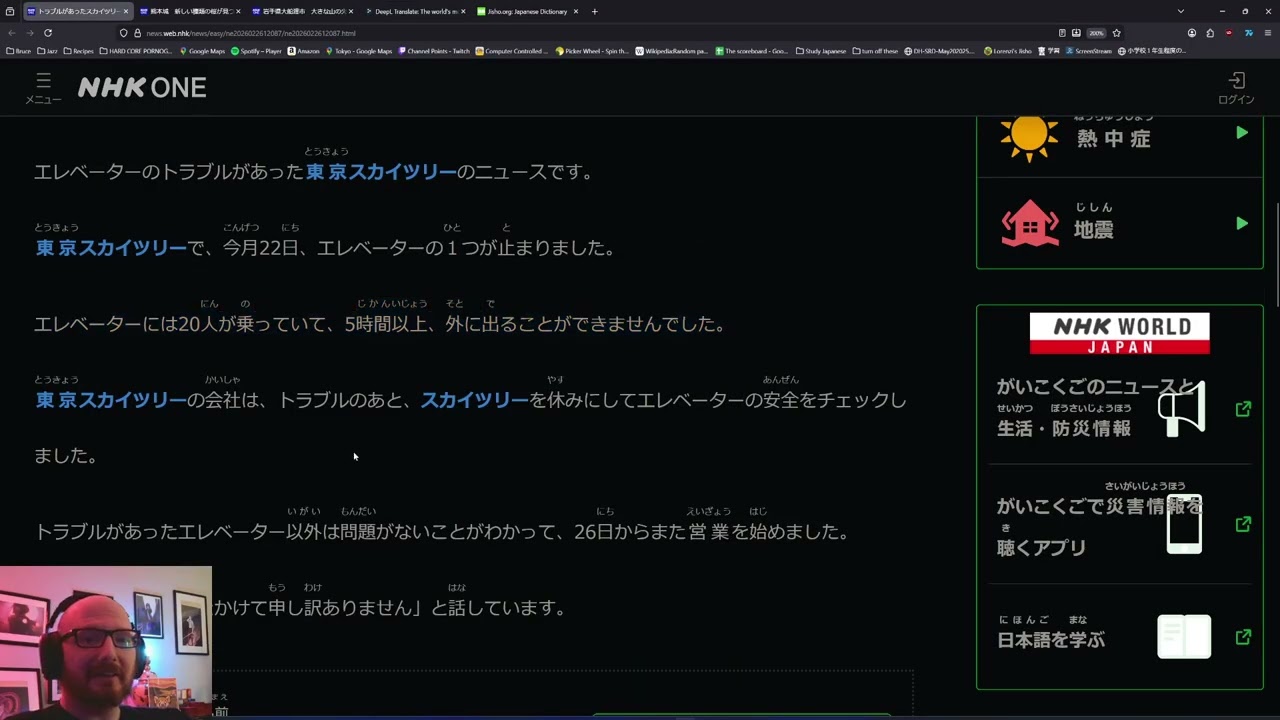Open the Amazon bookmark
1280x720 pixels.
coord(304,51)
